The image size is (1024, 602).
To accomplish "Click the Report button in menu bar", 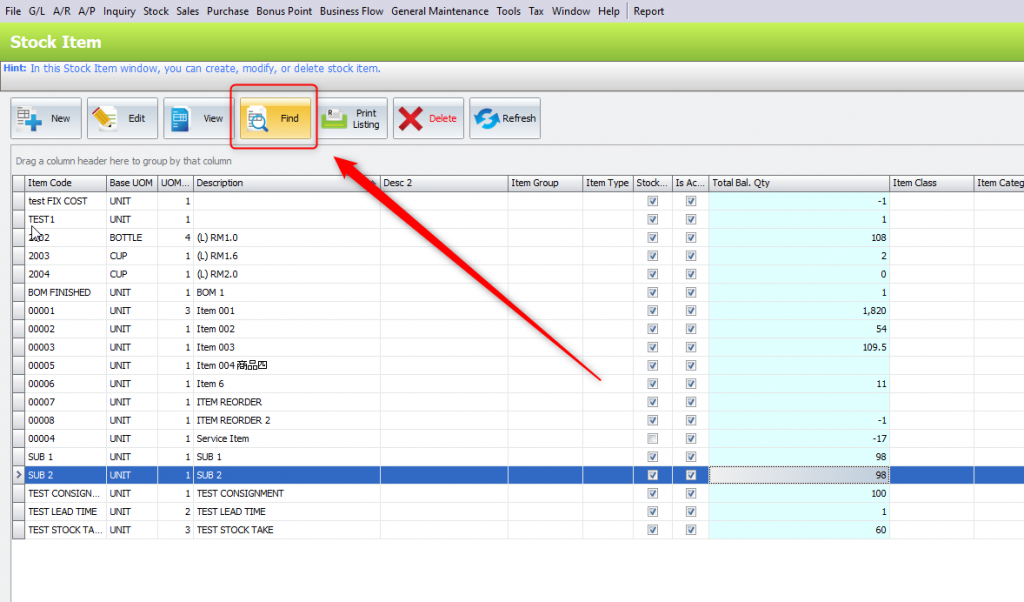I will 649,12.
